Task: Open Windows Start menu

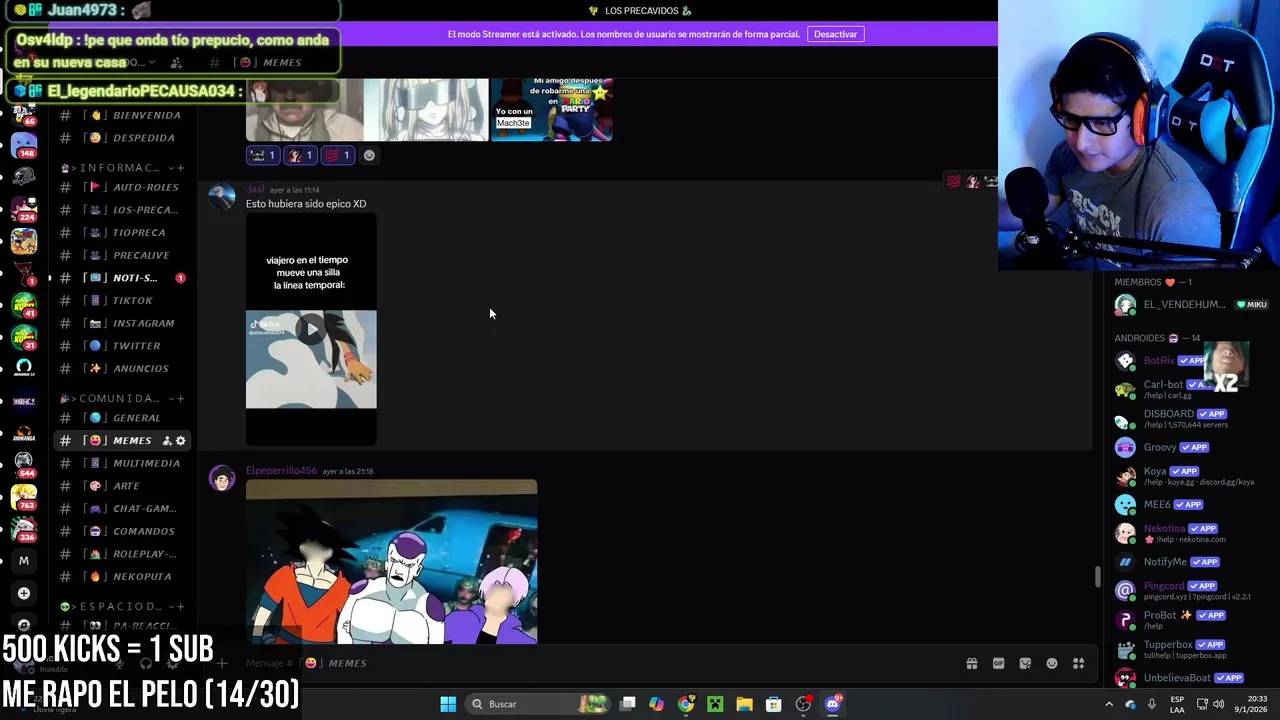Action: point(448,704)
